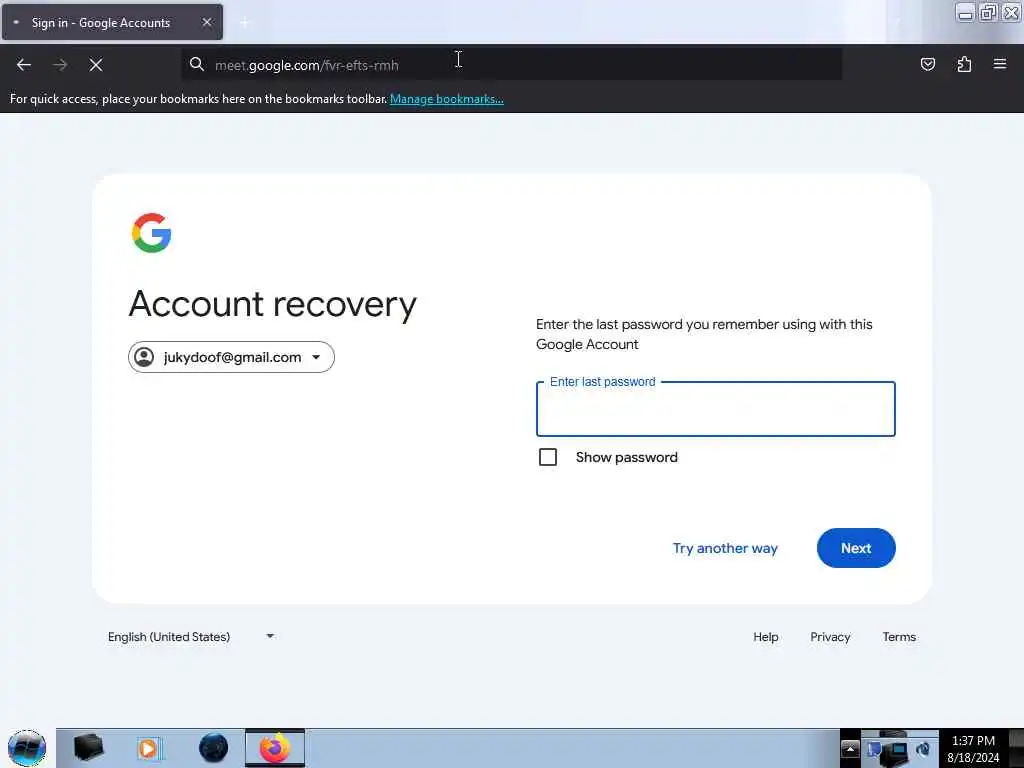This screenshot has height=768, width=1024.
Task: Open the Terms link
Action: point(899,637)
